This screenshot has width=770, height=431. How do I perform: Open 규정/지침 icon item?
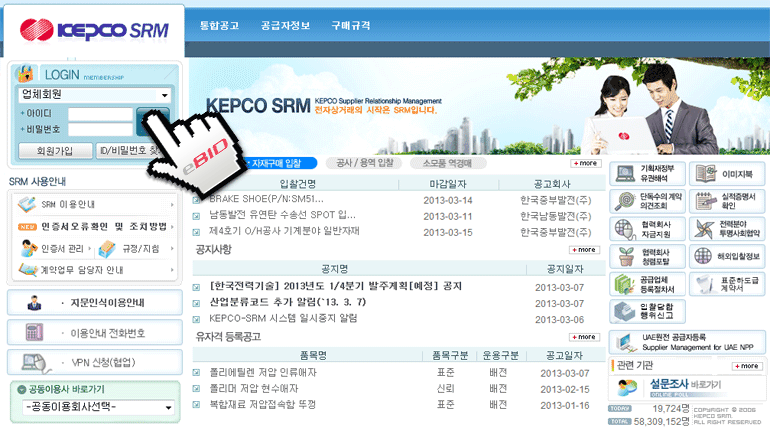(x=135, y=249)
